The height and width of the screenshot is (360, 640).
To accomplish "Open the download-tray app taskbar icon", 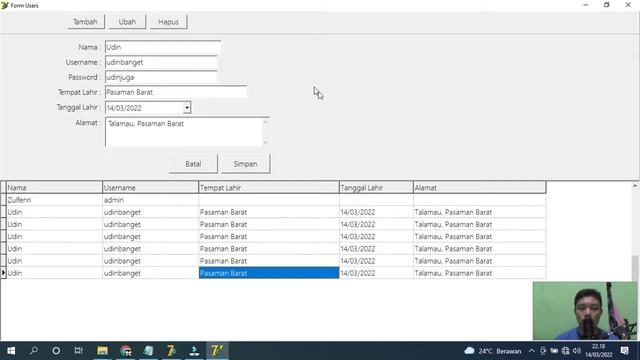I will tap(194, 351).
